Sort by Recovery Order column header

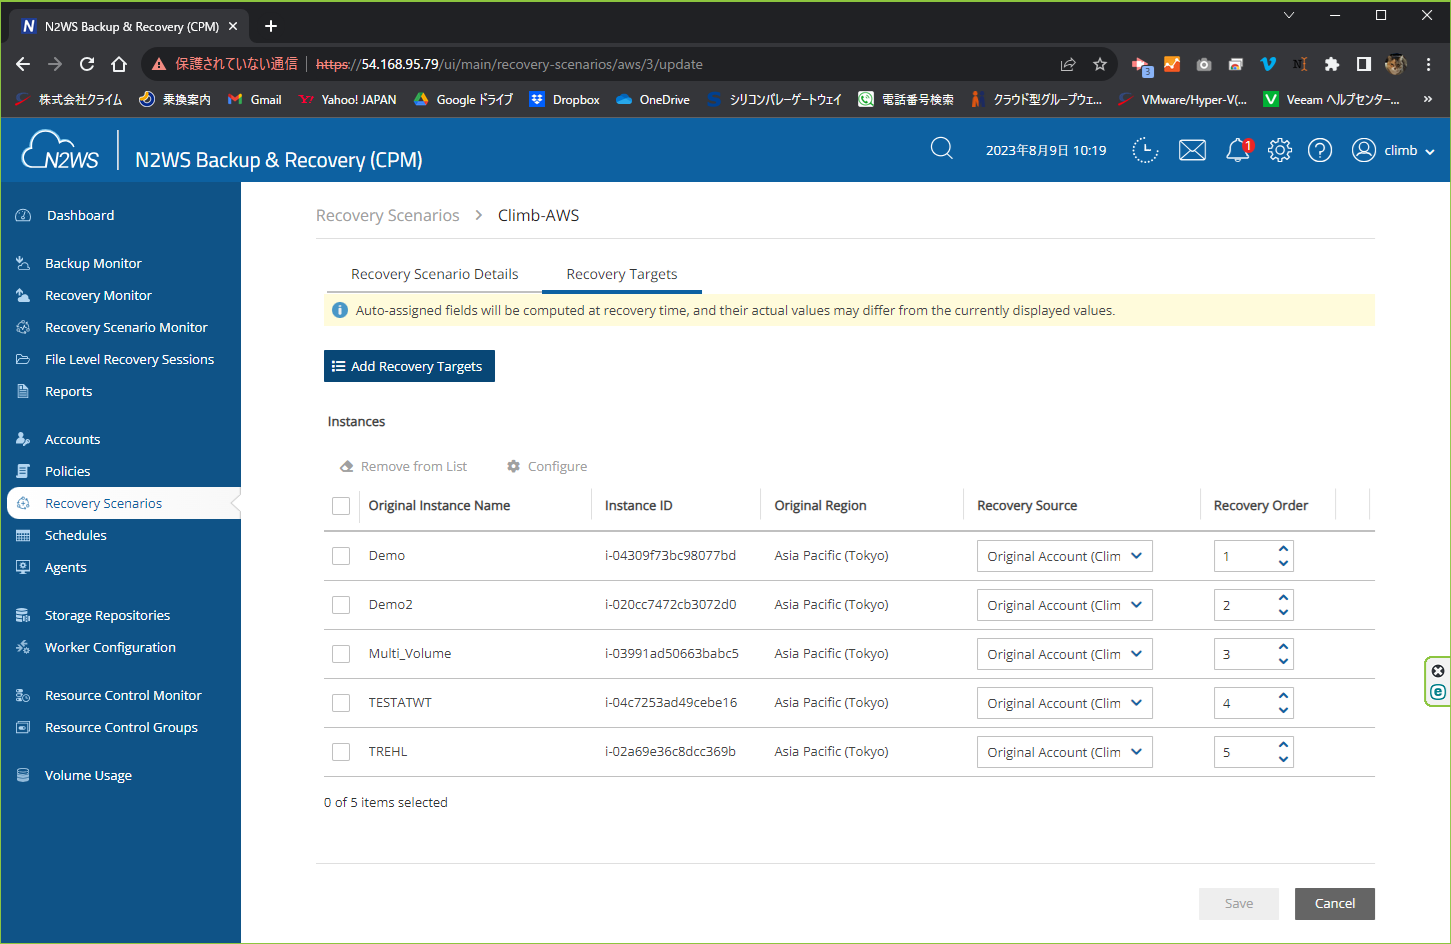(x=1260, y=505)
